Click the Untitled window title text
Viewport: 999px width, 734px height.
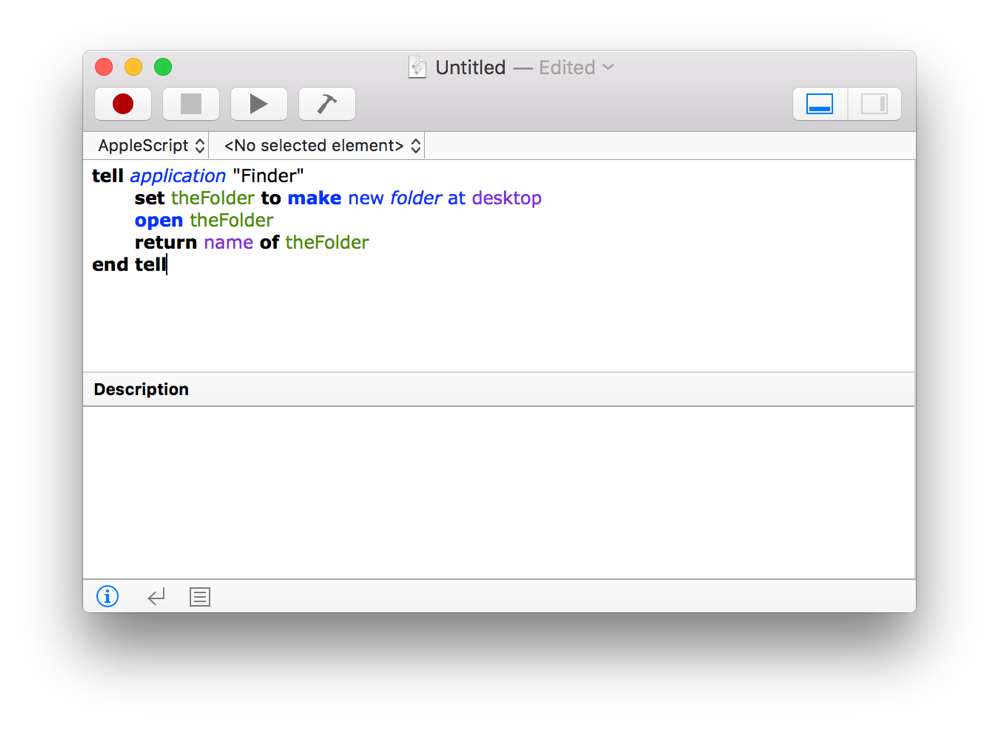[470, 68]
